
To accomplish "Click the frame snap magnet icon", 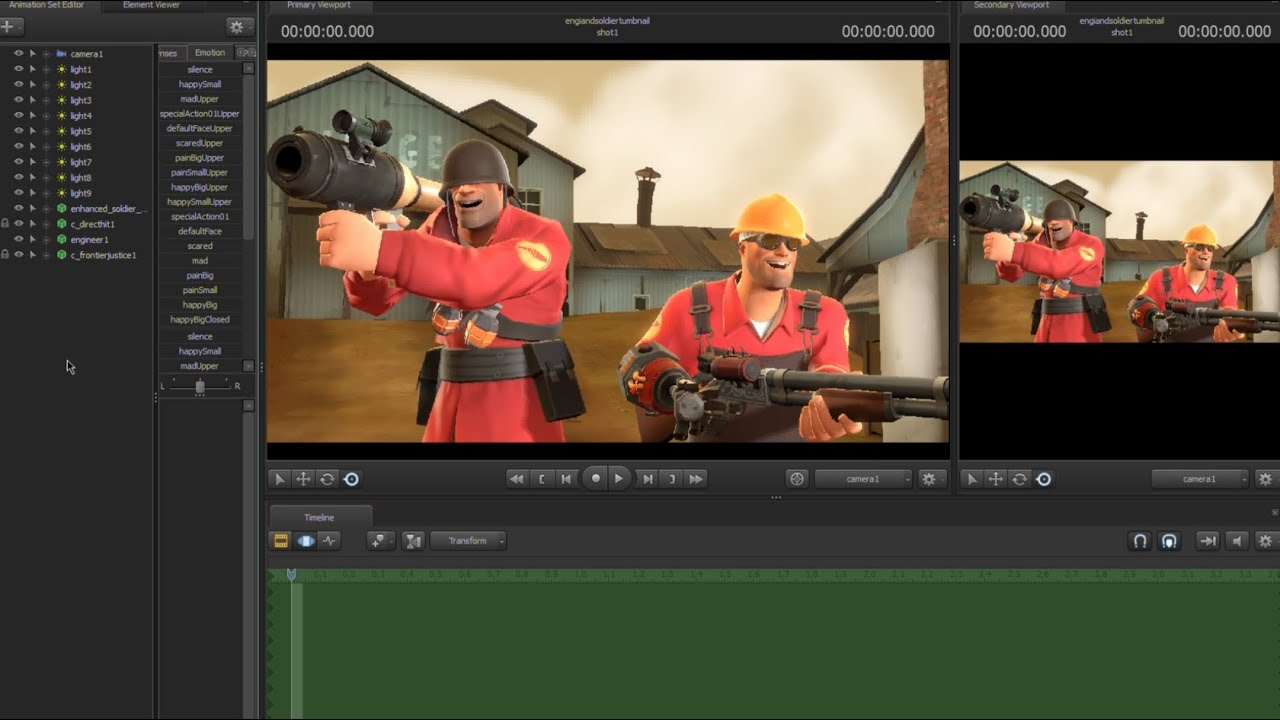I will tap(1168, 541).
